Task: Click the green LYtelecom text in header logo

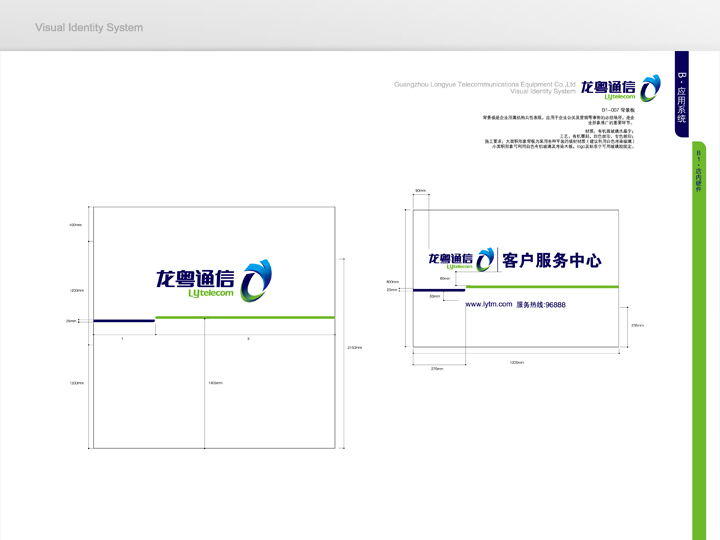Action: tap(620, 97)
